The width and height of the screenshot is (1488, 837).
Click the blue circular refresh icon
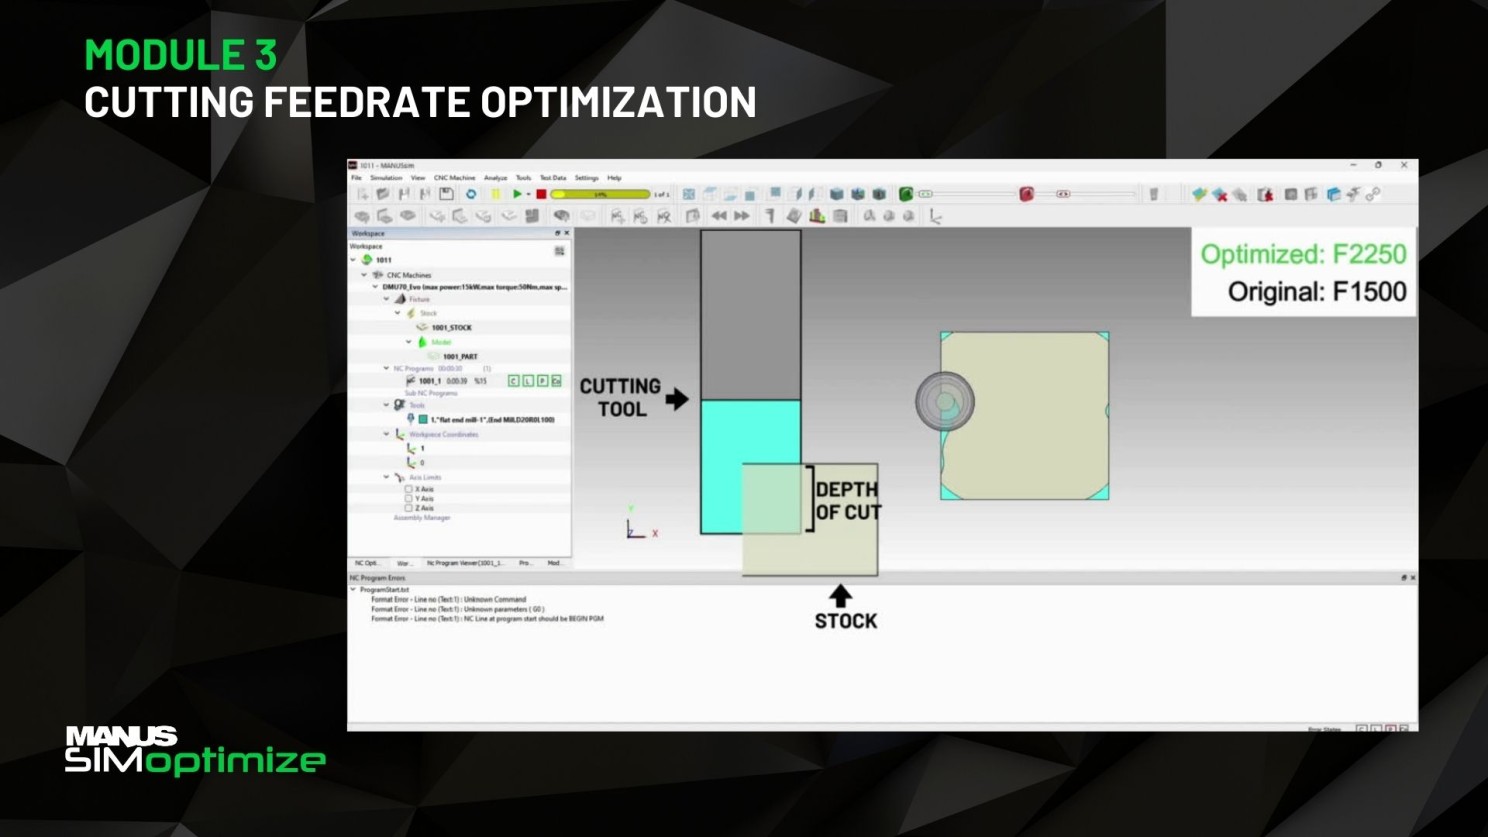click(471, 194)
